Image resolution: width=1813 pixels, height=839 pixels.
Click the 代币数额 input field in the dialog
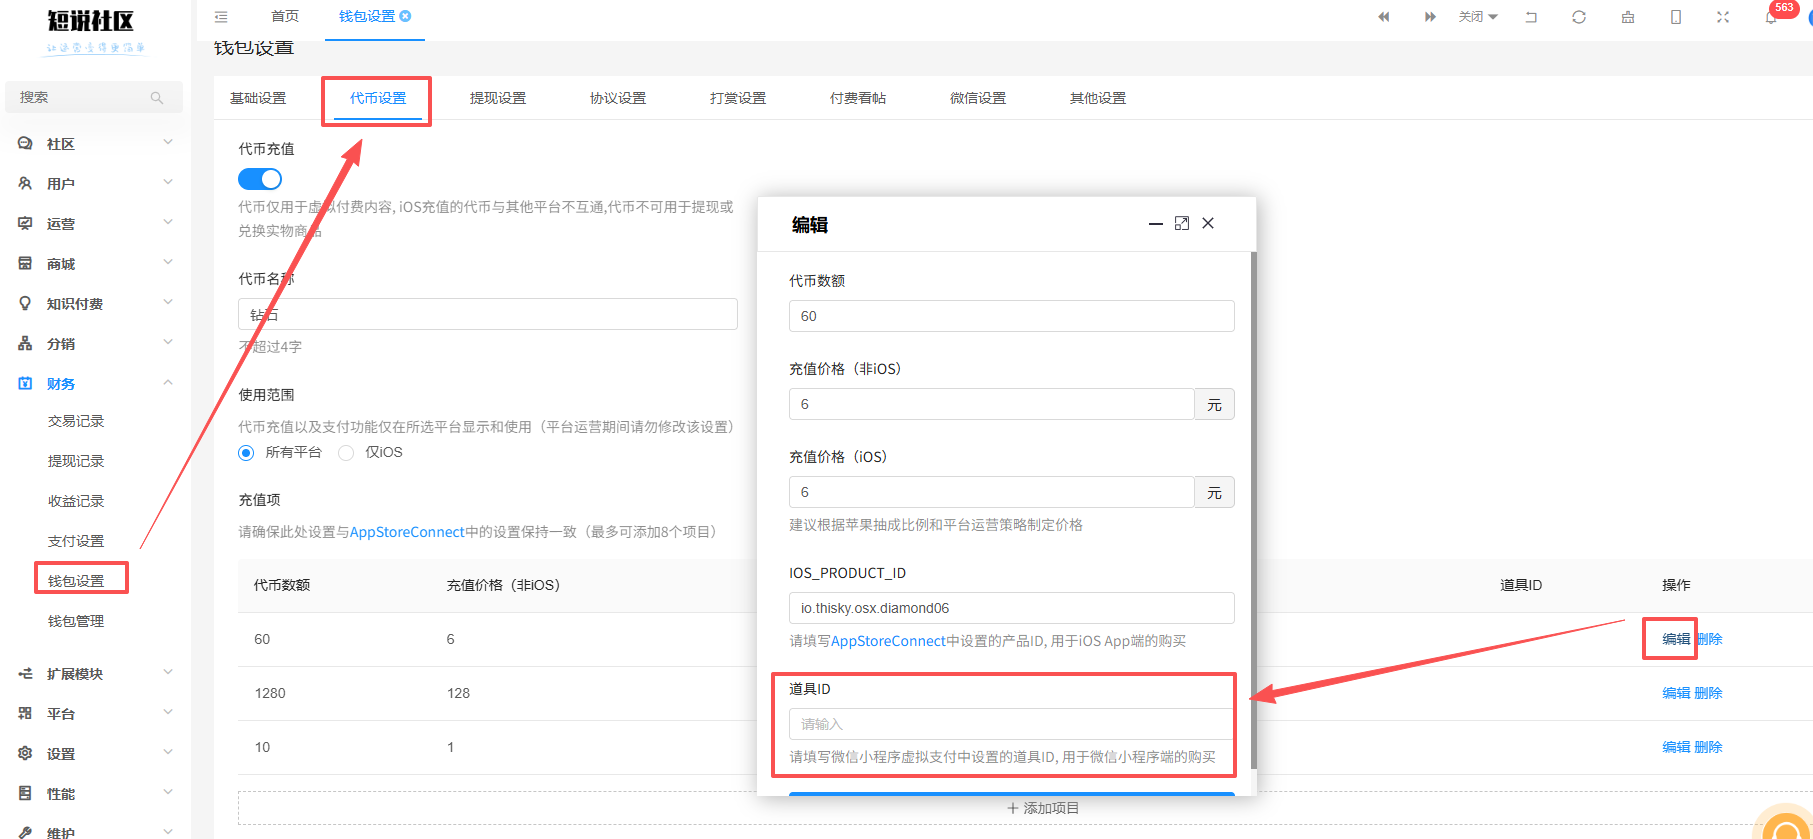(x=1011, y=316)
